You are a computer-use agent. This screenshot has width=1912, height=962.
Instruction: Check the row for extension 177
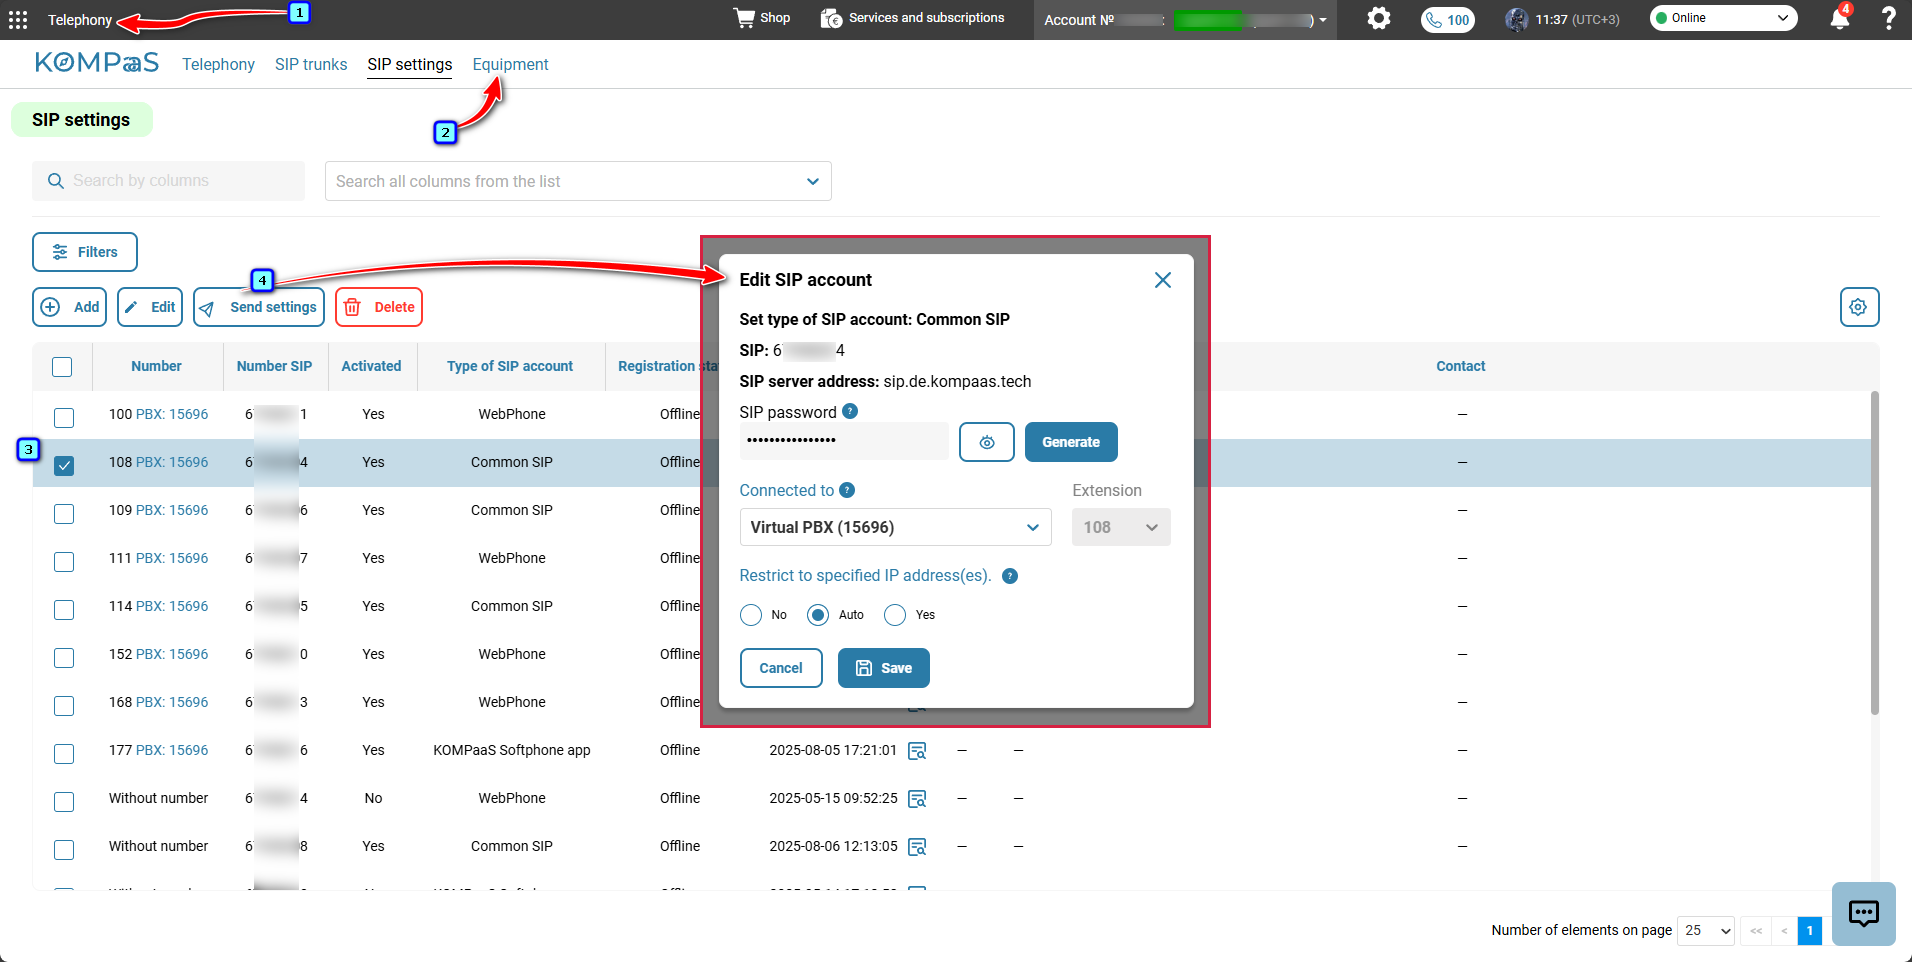(x=64, y=754)
